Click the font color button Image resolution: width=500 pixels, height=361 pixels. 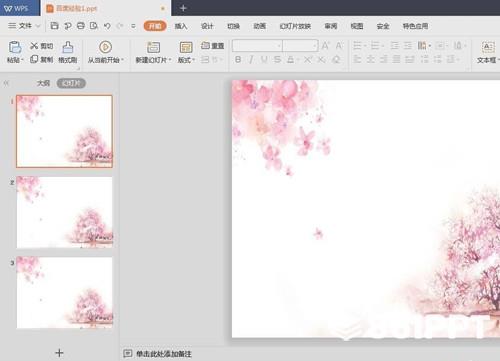291,60
